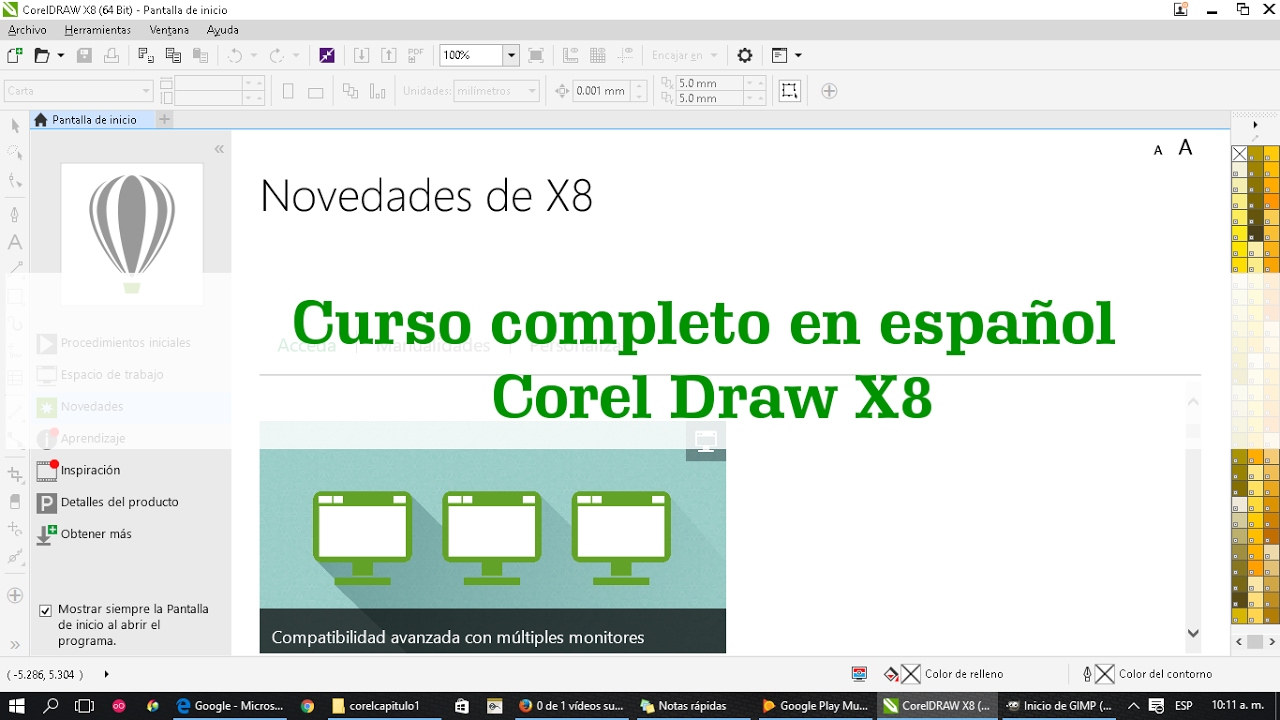Click the Import icon

pyautogui.click(x=362, y=56)
